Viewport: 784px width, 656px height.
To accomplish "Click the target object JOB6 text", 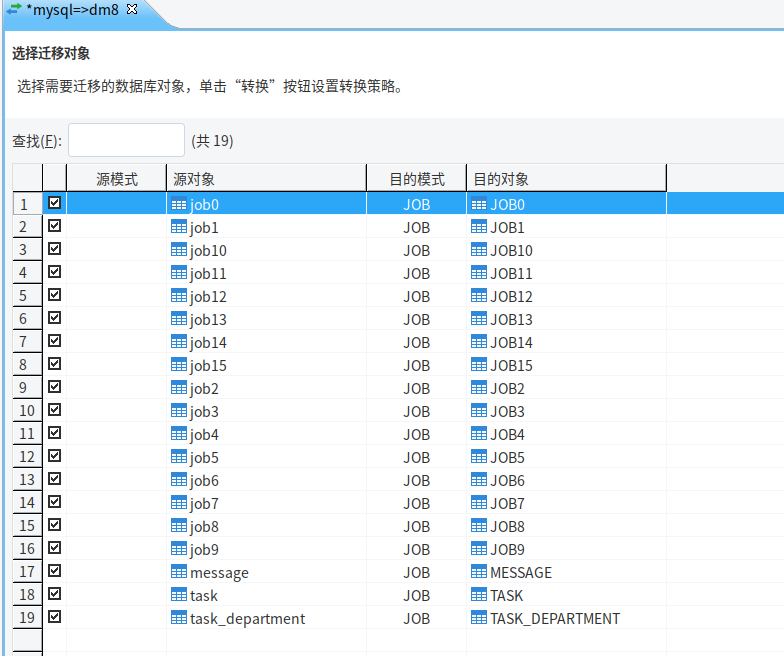I will click(508, 480).
